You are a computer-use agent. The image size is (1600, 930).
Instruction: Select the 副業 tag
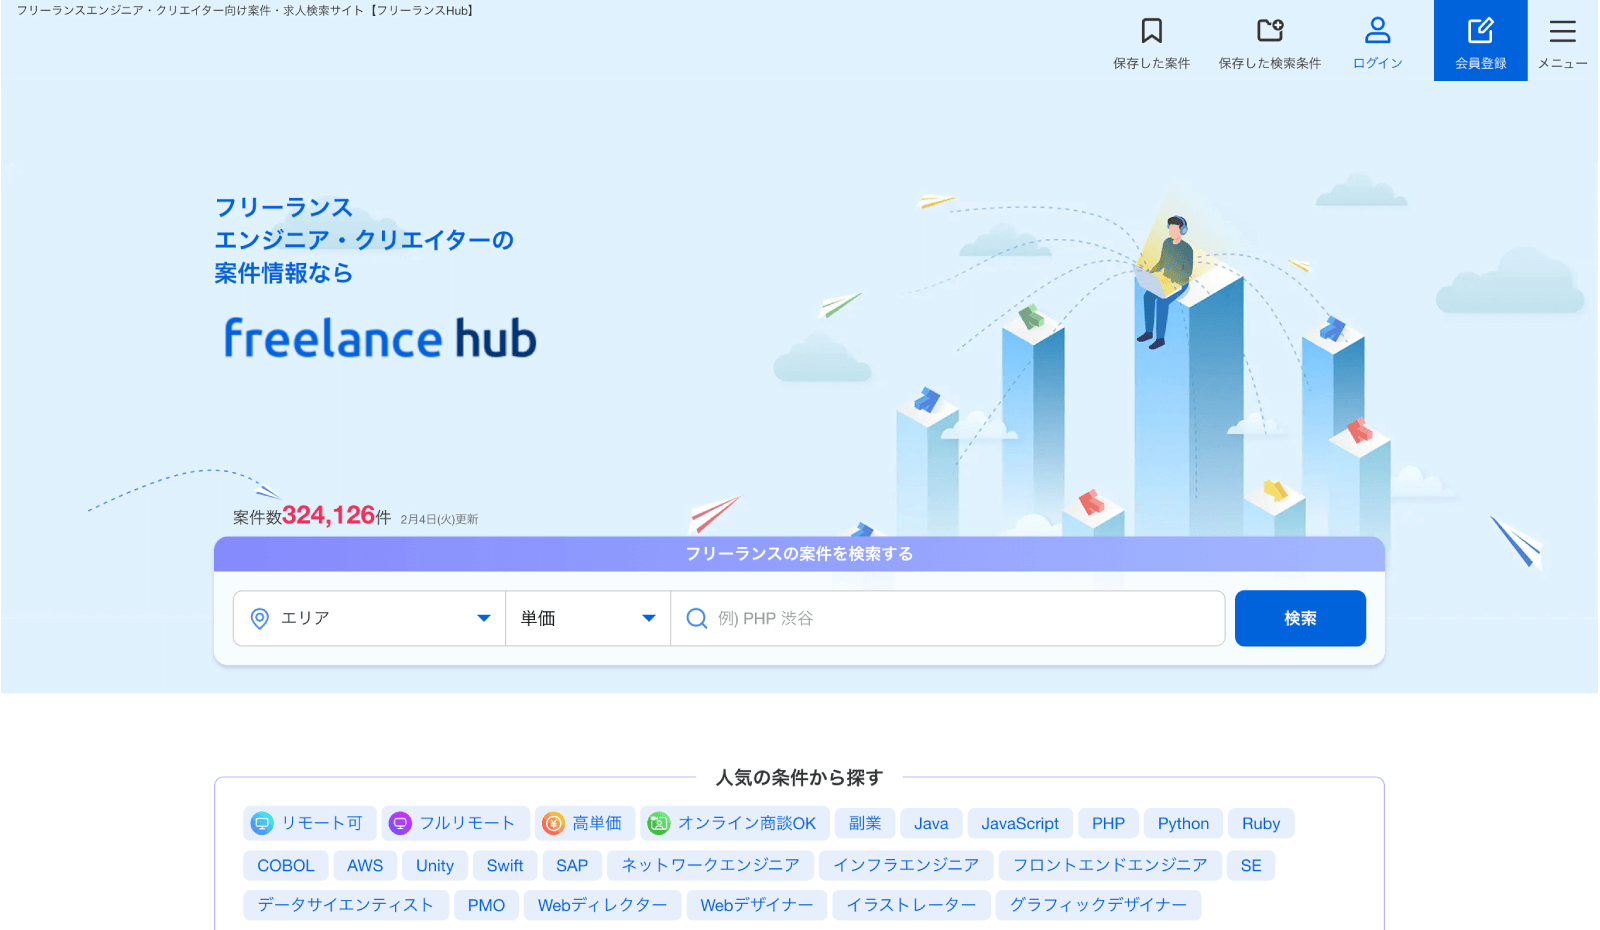(x=865, y=823)
